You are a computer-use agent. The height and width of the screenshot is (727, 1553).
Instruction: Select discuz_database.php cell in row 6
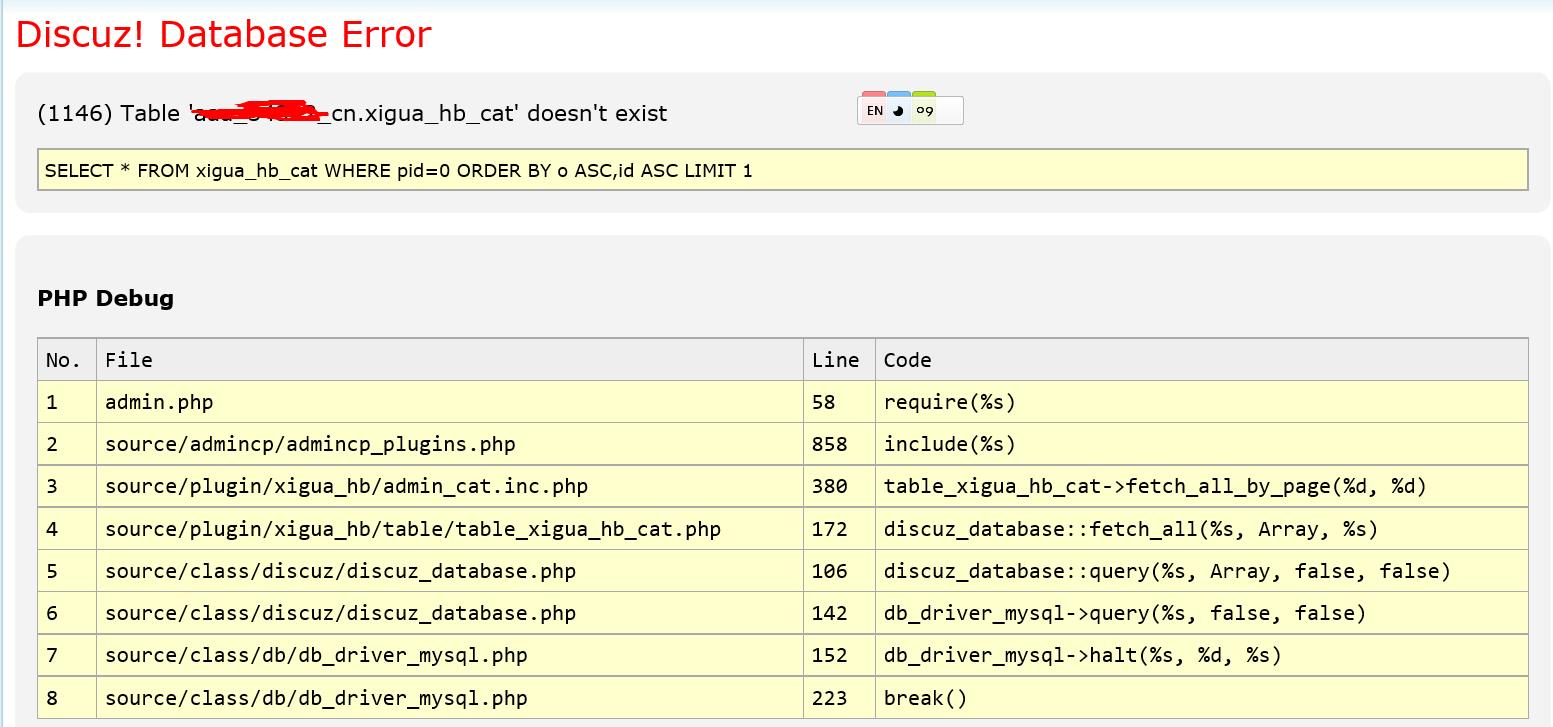click(x=450, y=613)
